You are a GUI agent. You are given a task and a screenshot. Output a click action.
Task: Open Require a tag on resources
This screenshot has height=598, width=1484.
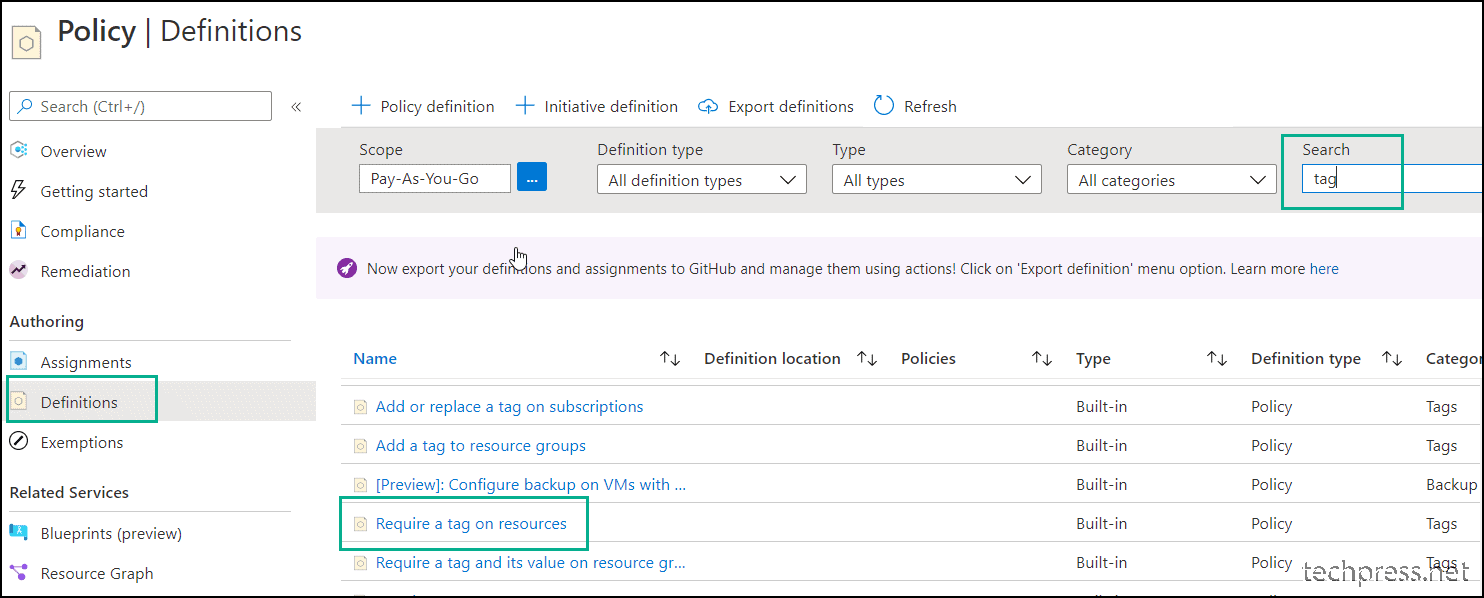pyautogui.click(x=471, y=523)
